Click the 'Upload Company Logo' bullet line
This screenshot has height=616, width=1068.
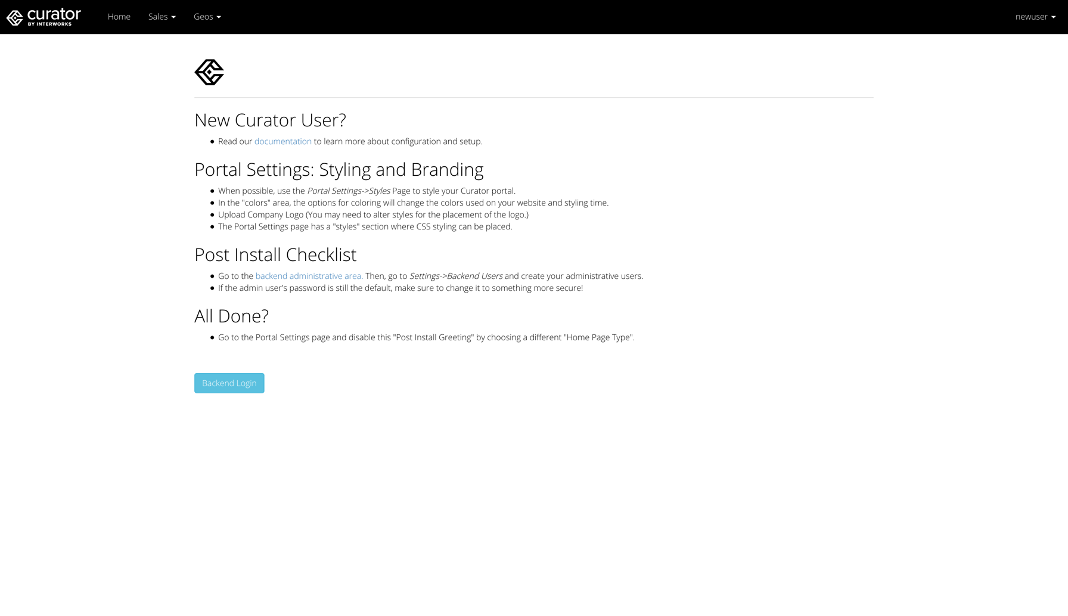(373, 215)
